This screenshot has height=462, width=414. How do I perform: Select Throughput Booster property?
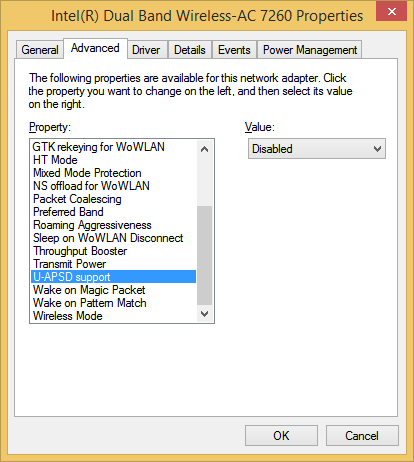(x=113, y=251)
